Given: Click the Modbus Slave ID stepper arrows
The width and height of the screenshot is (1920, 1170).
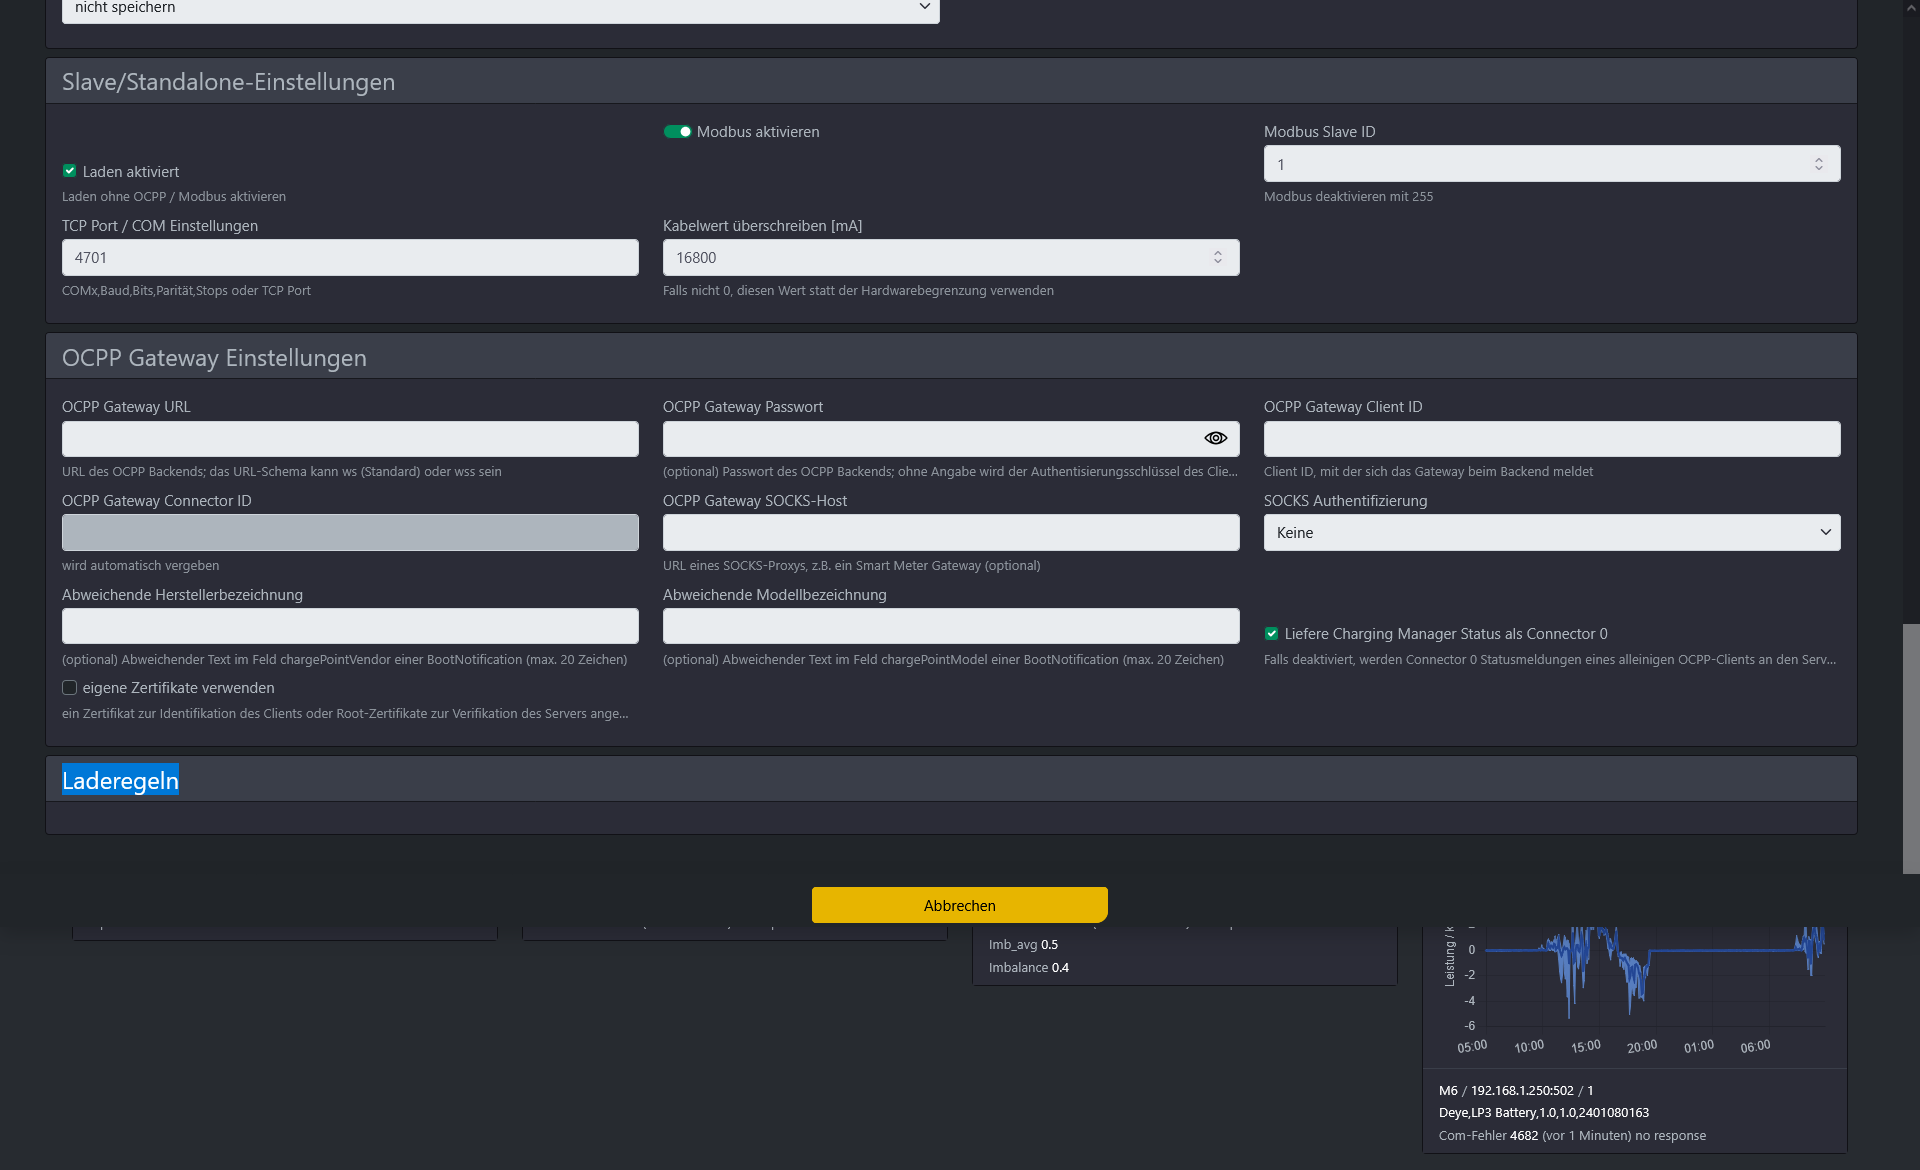Looking at the screenshot, I should tap(1818, 164).
